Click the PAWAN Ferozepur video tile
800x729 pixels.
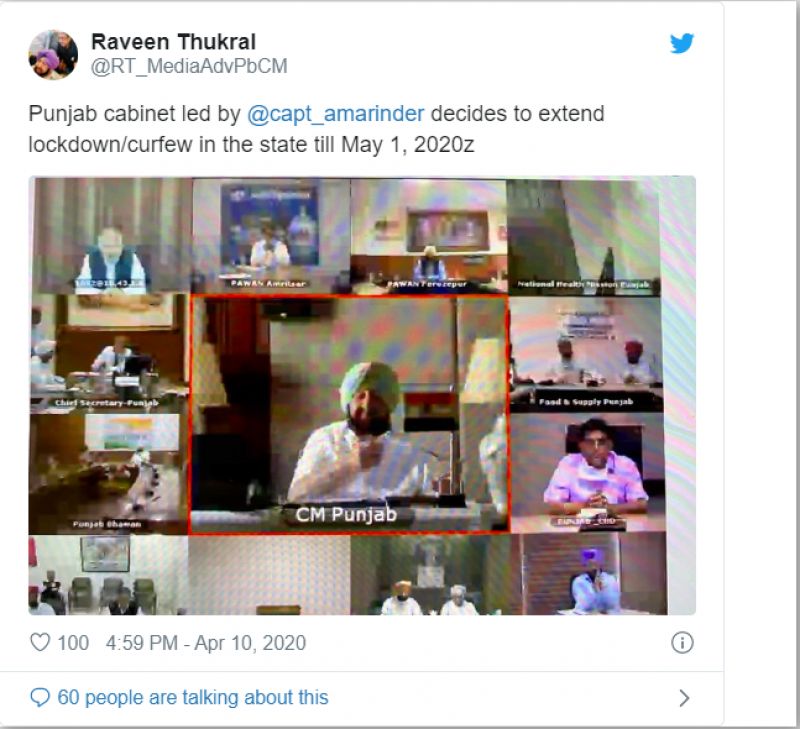pyautogui.click(x=429, y=236)
